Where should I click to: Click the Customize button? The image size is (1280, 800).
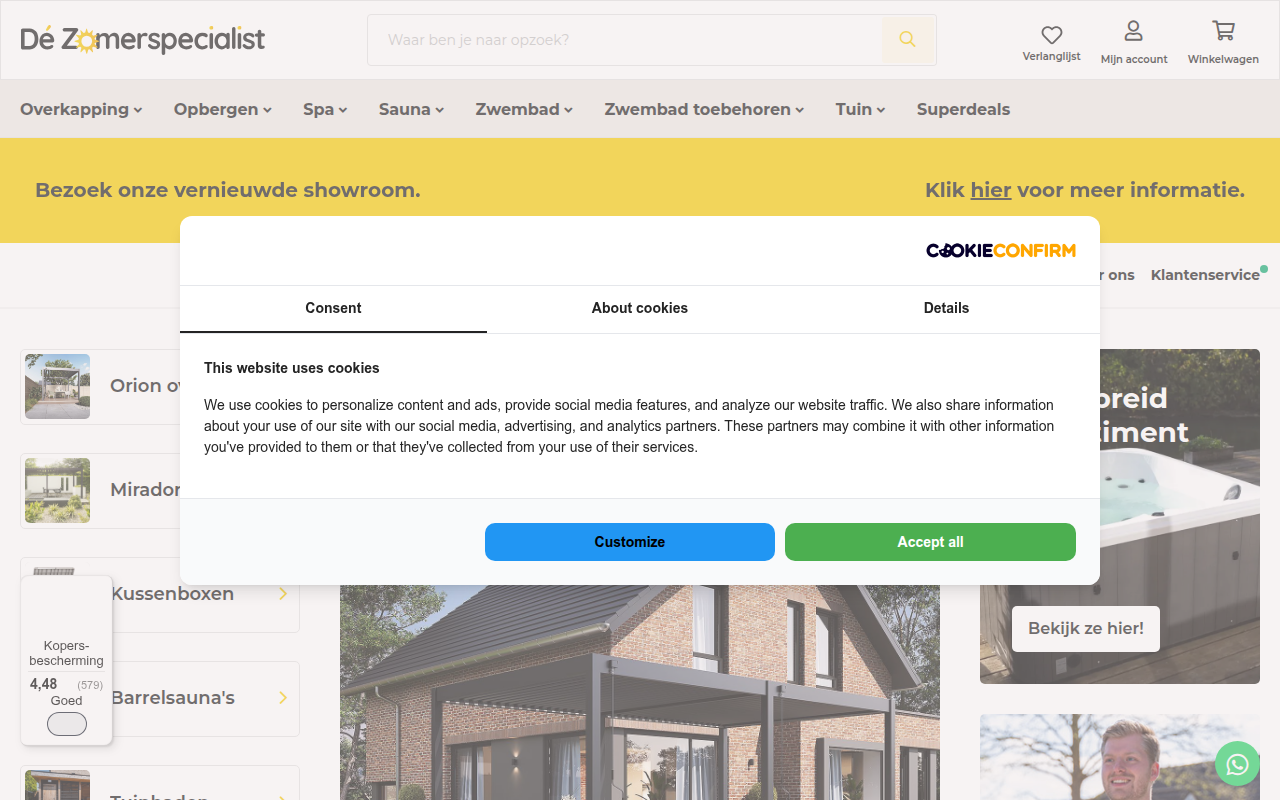[x=630, y=542]
